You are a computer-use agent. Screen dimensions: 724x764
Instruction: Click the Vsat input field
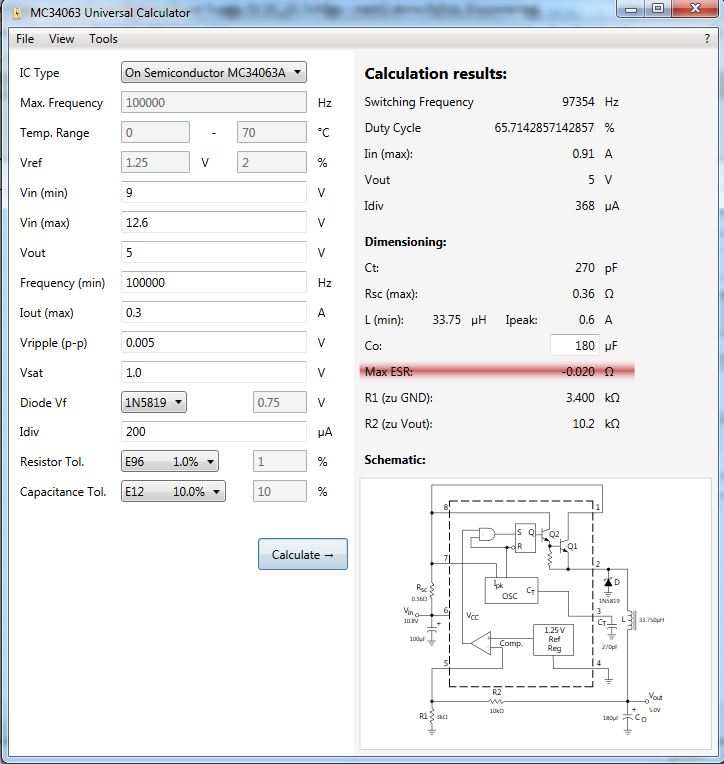pyautogui.click(x=214, y=373)
